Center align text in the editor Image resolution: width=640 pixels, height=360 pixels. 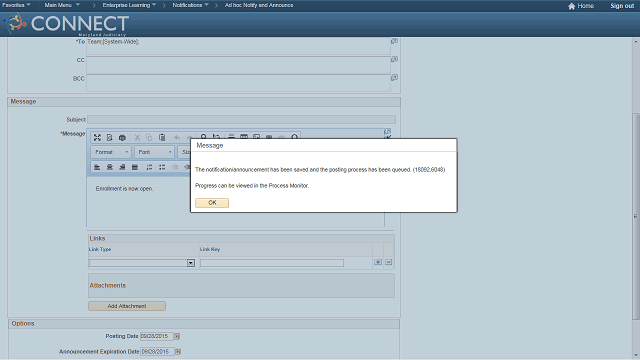(109, 167)
